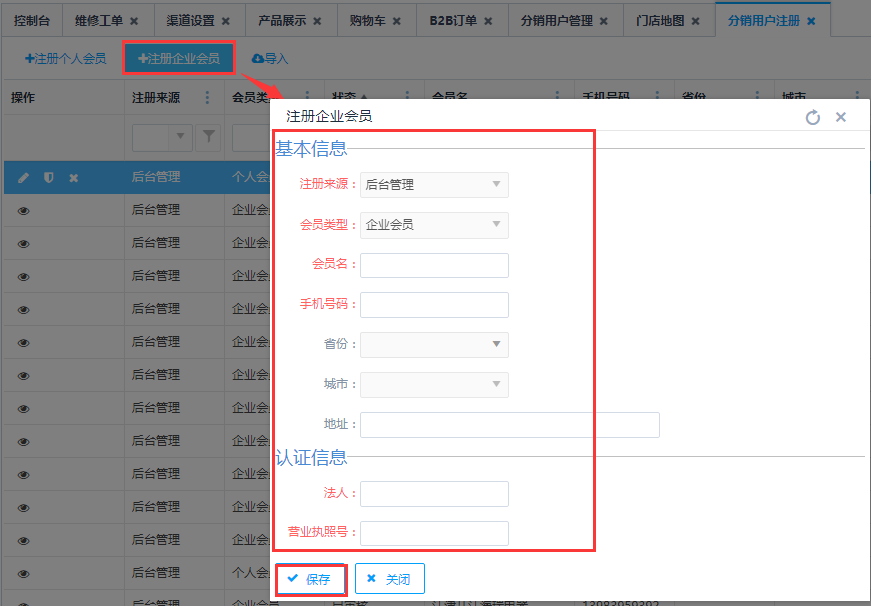Open the 注册来源 column options menu
This screenshot has height=606, width=871.
[x=207, y=98]
